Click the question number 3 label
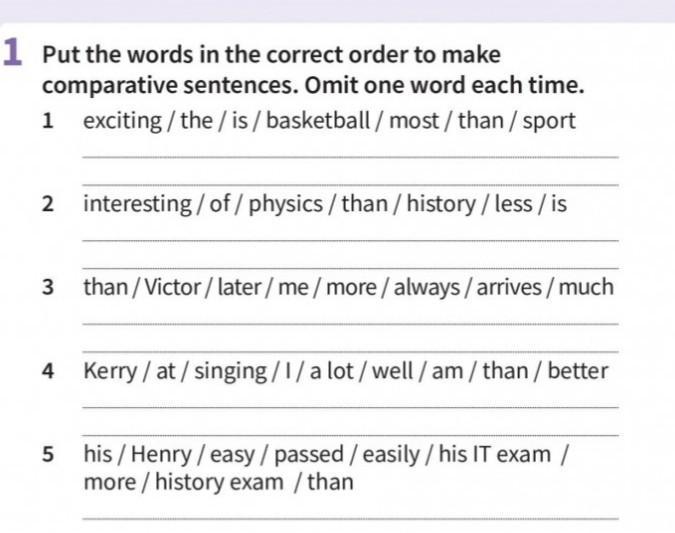 coord(48,287)
